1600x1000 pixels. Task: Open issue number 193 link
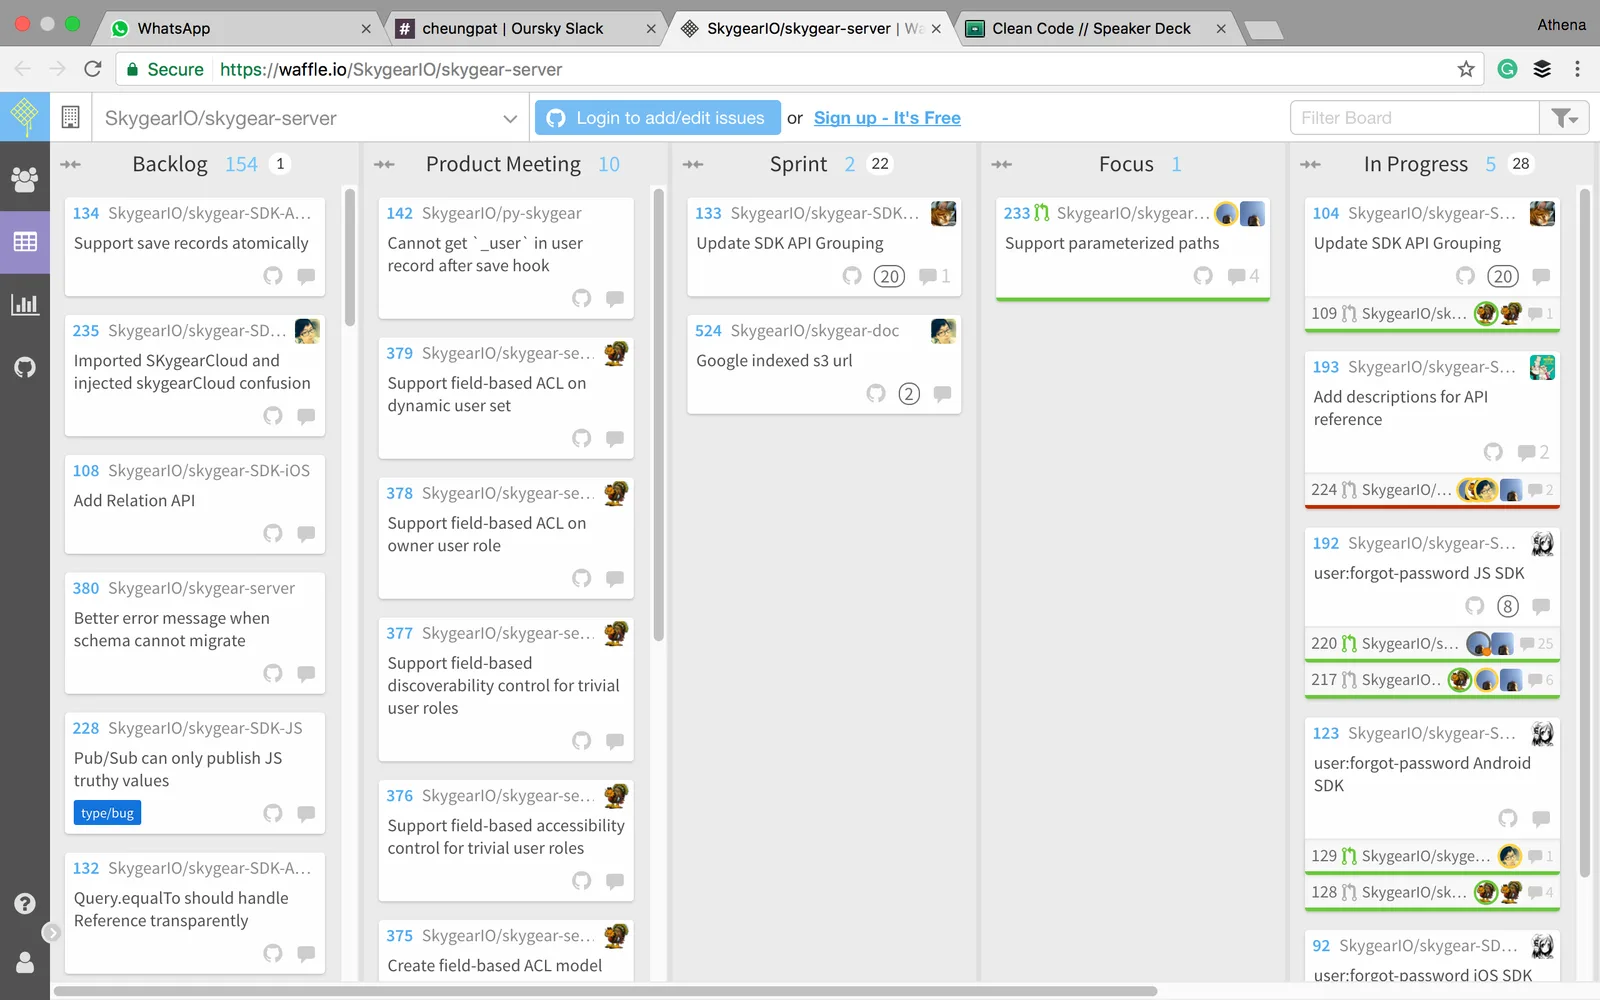coord(1326,367)
